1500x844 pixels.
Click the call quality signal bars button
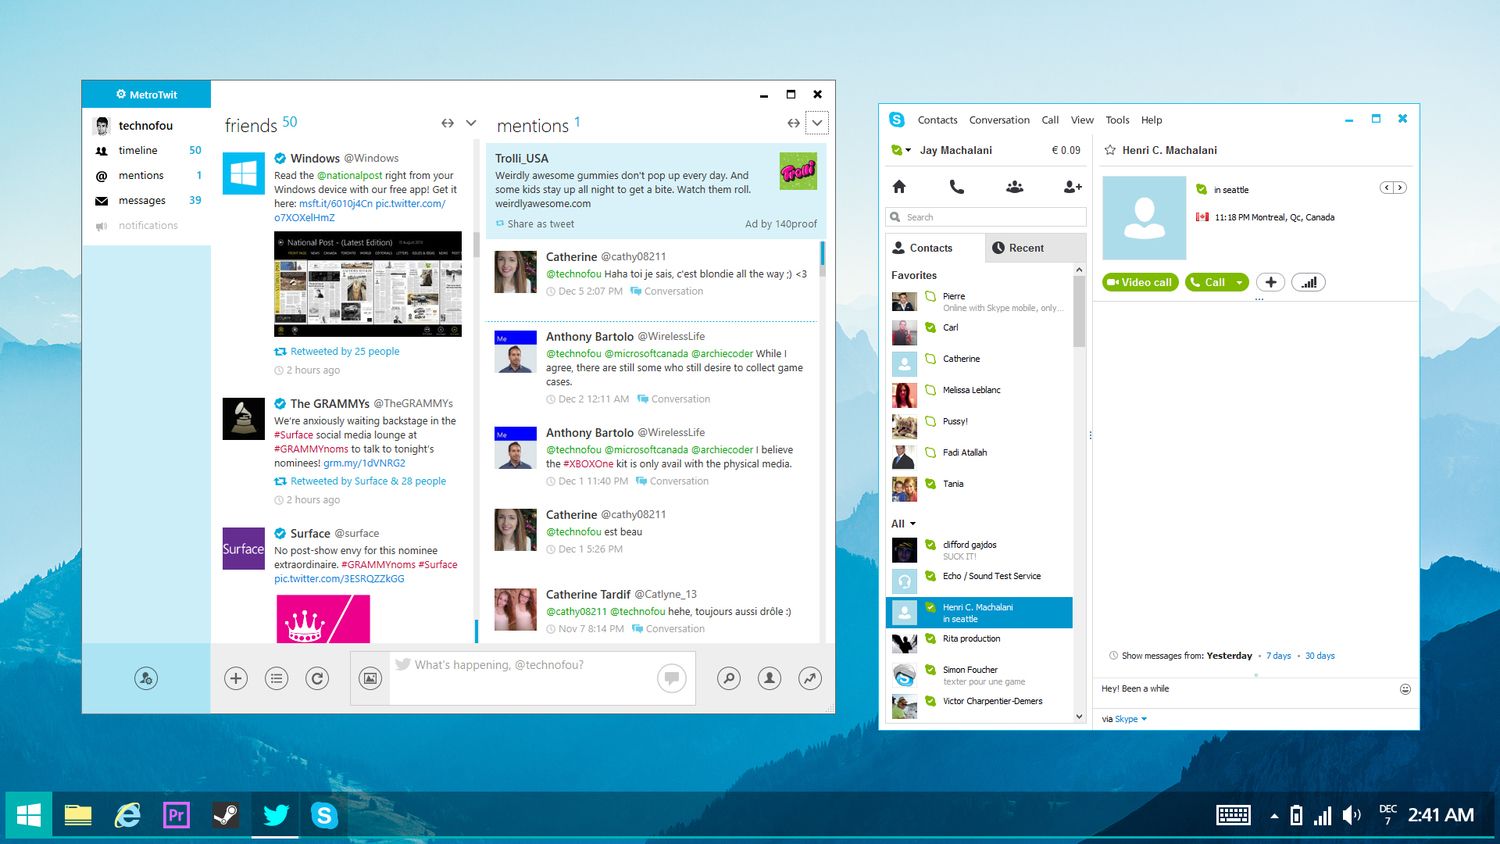click(1308, 282)
